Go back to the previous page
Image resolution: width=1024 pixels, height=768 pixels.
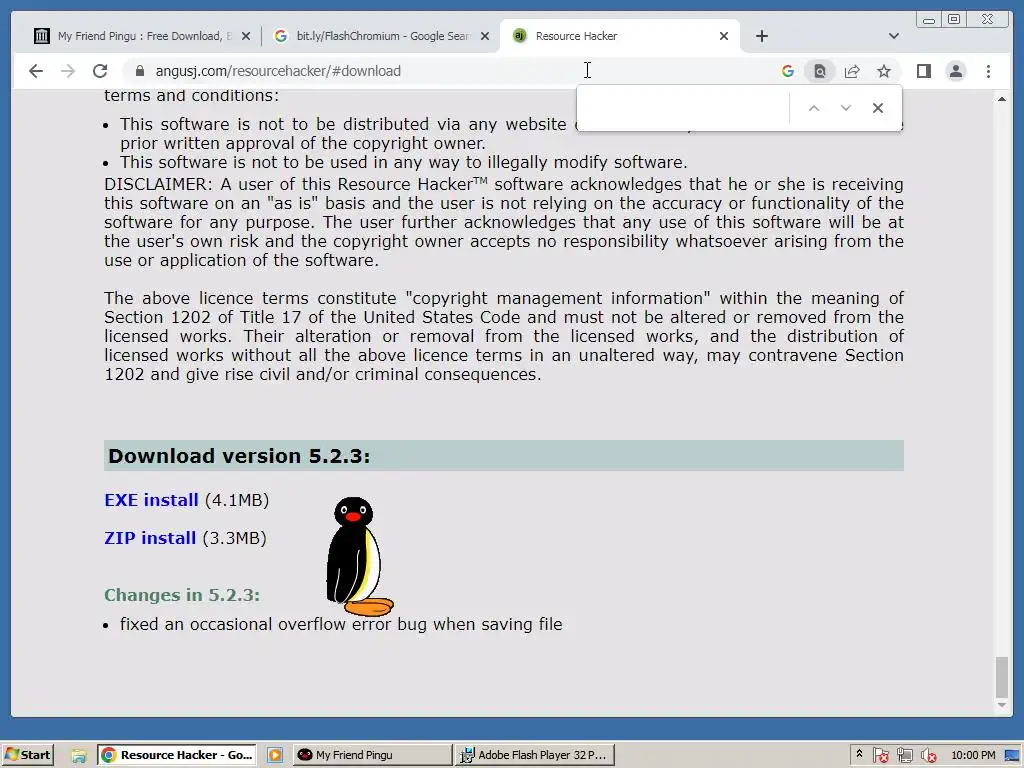pos(36,71)
